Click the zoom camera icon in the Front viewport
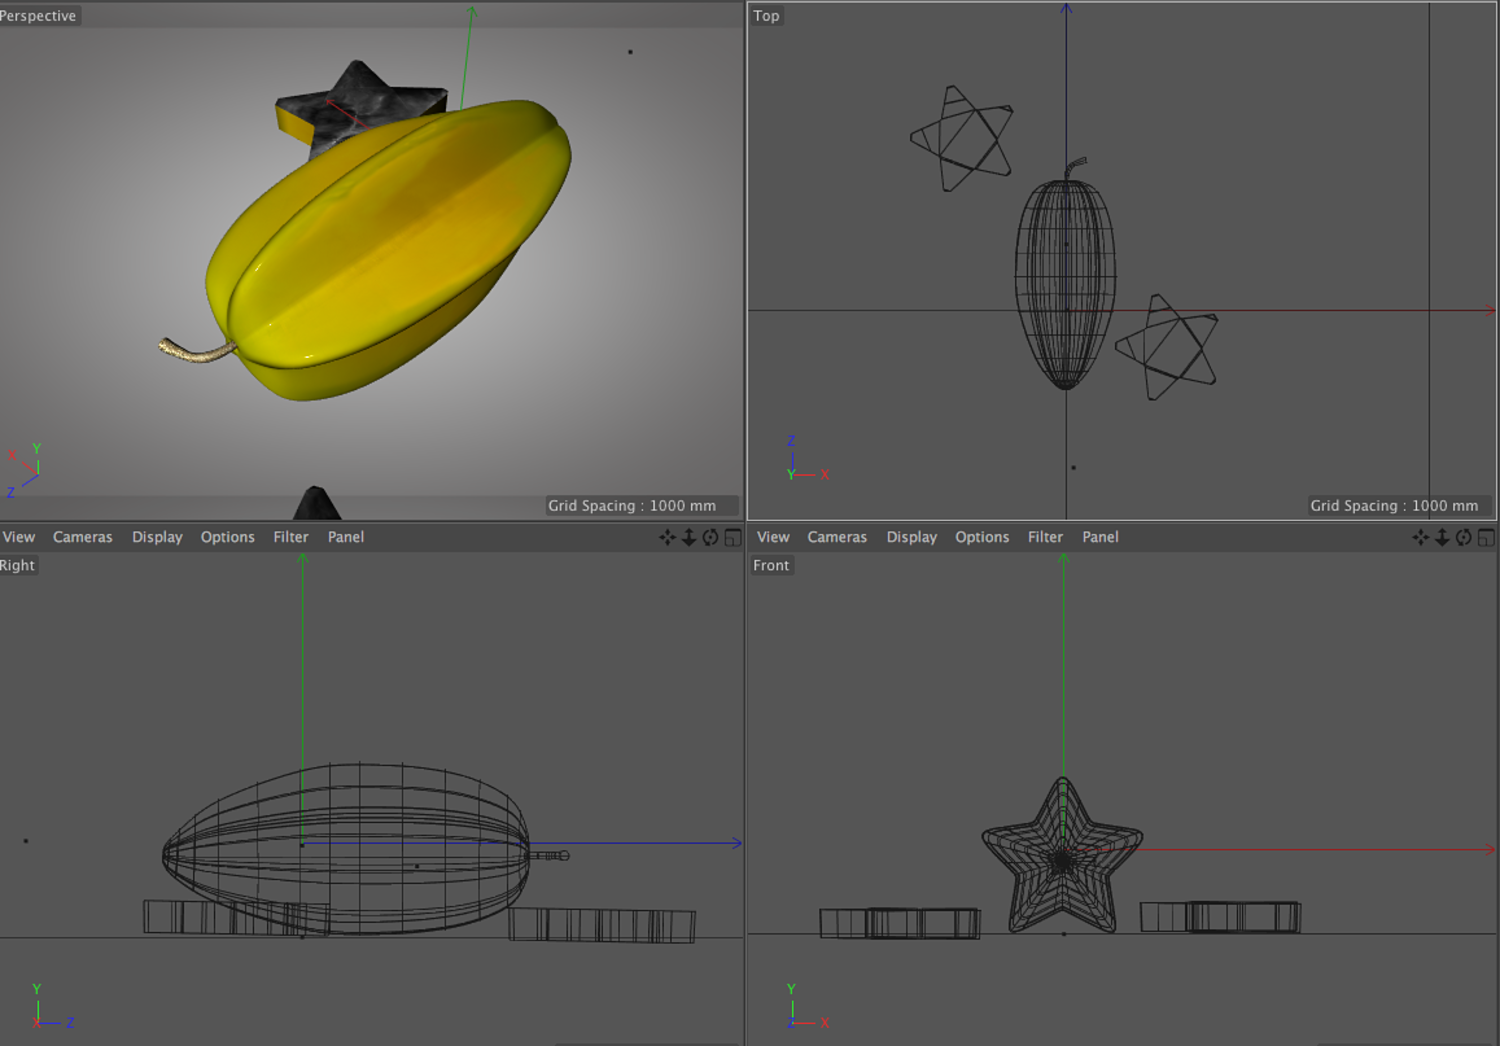 tap(1442, 537)
